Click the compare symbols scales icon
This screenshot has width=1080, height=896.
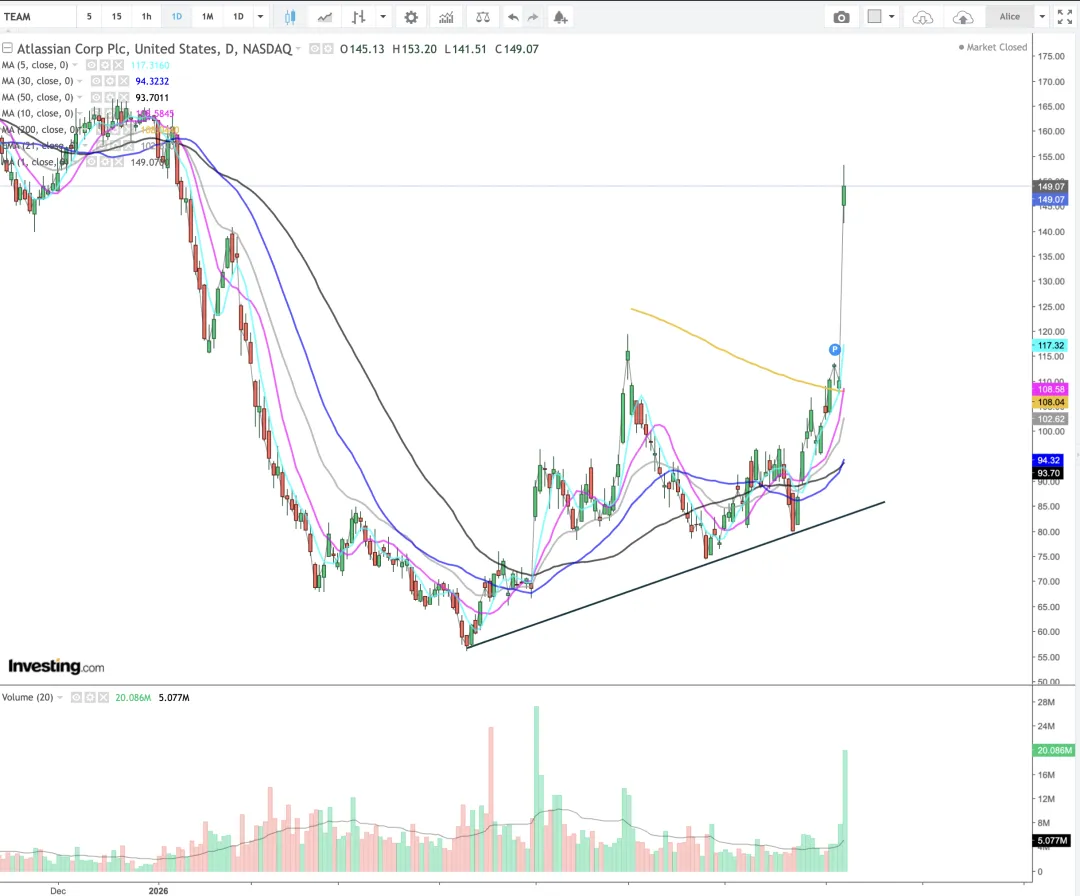coord(483,17)
